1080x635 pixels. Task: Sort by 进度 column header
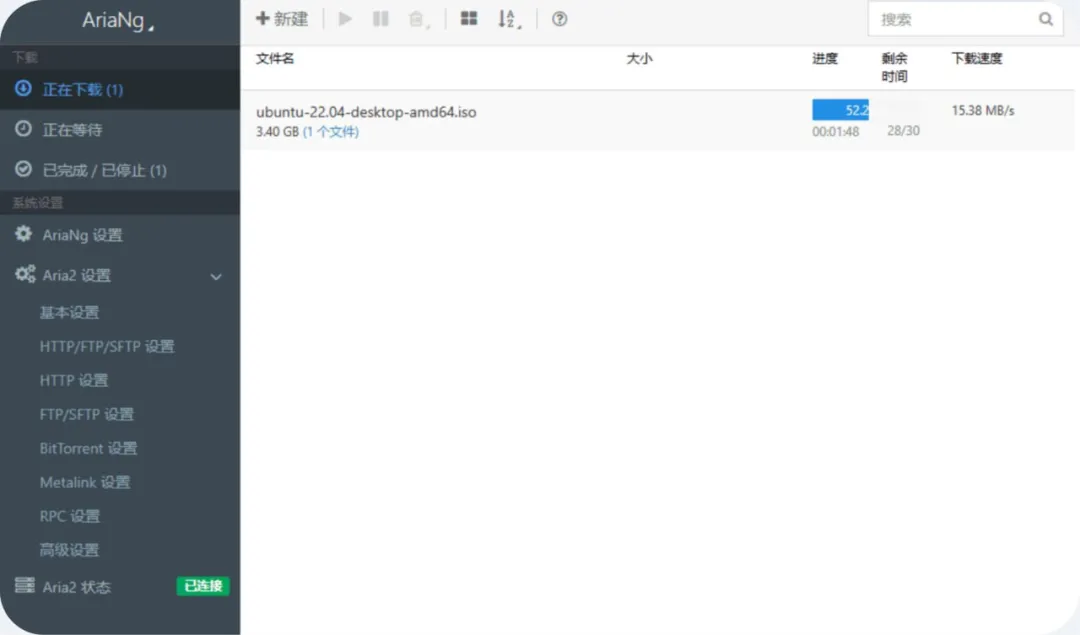coord(824,59)
